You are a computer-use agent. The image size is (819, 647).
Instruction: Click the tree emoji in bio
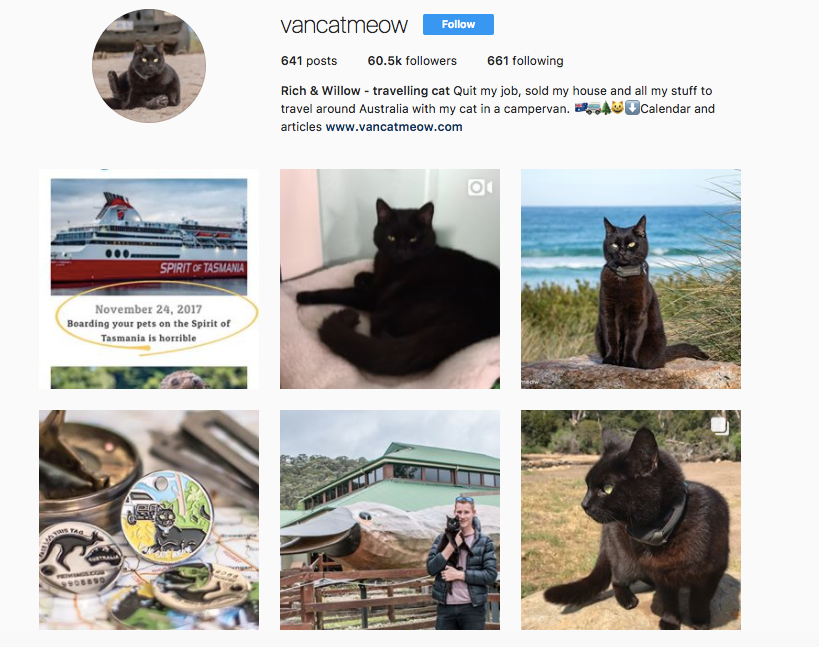[x=606, y=108]
